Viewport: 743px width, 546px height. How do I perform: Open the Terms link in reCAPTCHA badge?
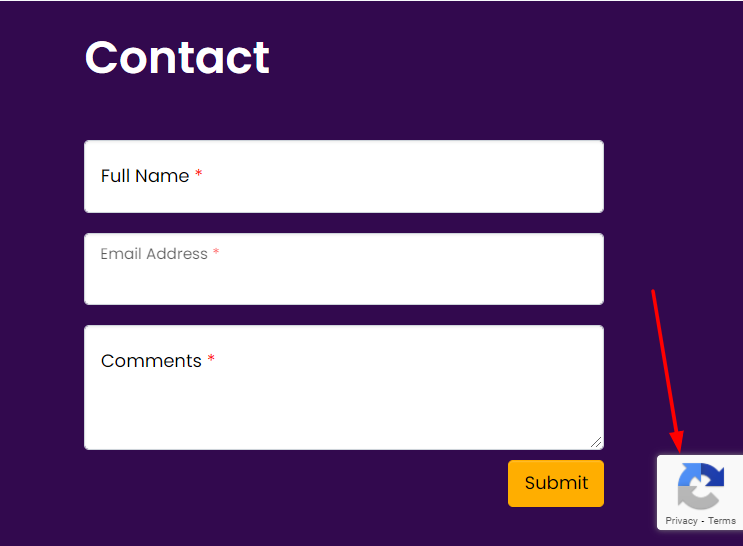tap(722, 520)
